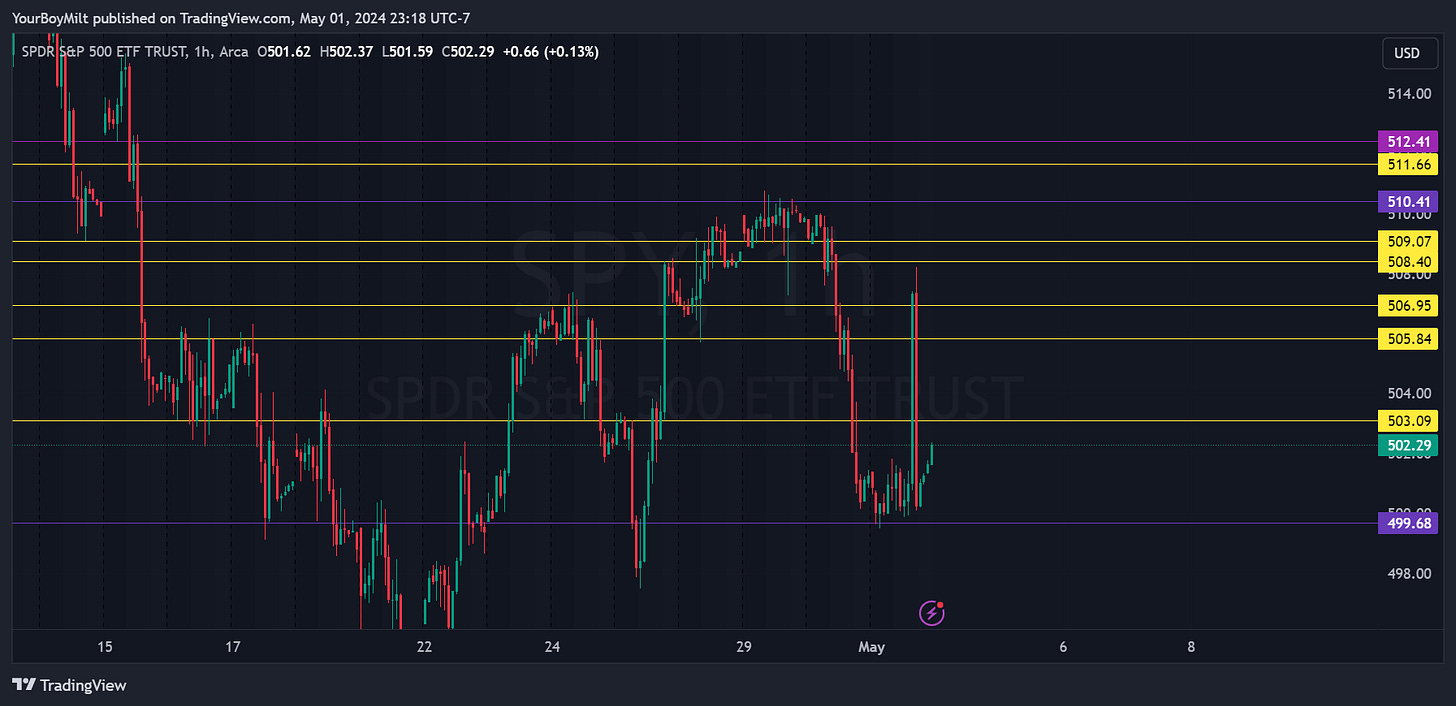Click the purple lightning event icon
Screen dimensions: 1456x706
931,612
